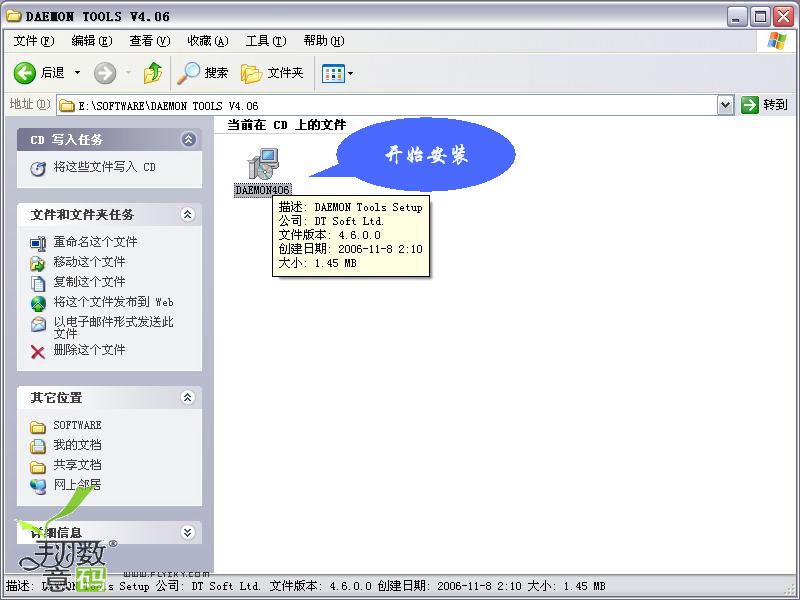Click 复制这个文件 link

click(x=89, y=282)
